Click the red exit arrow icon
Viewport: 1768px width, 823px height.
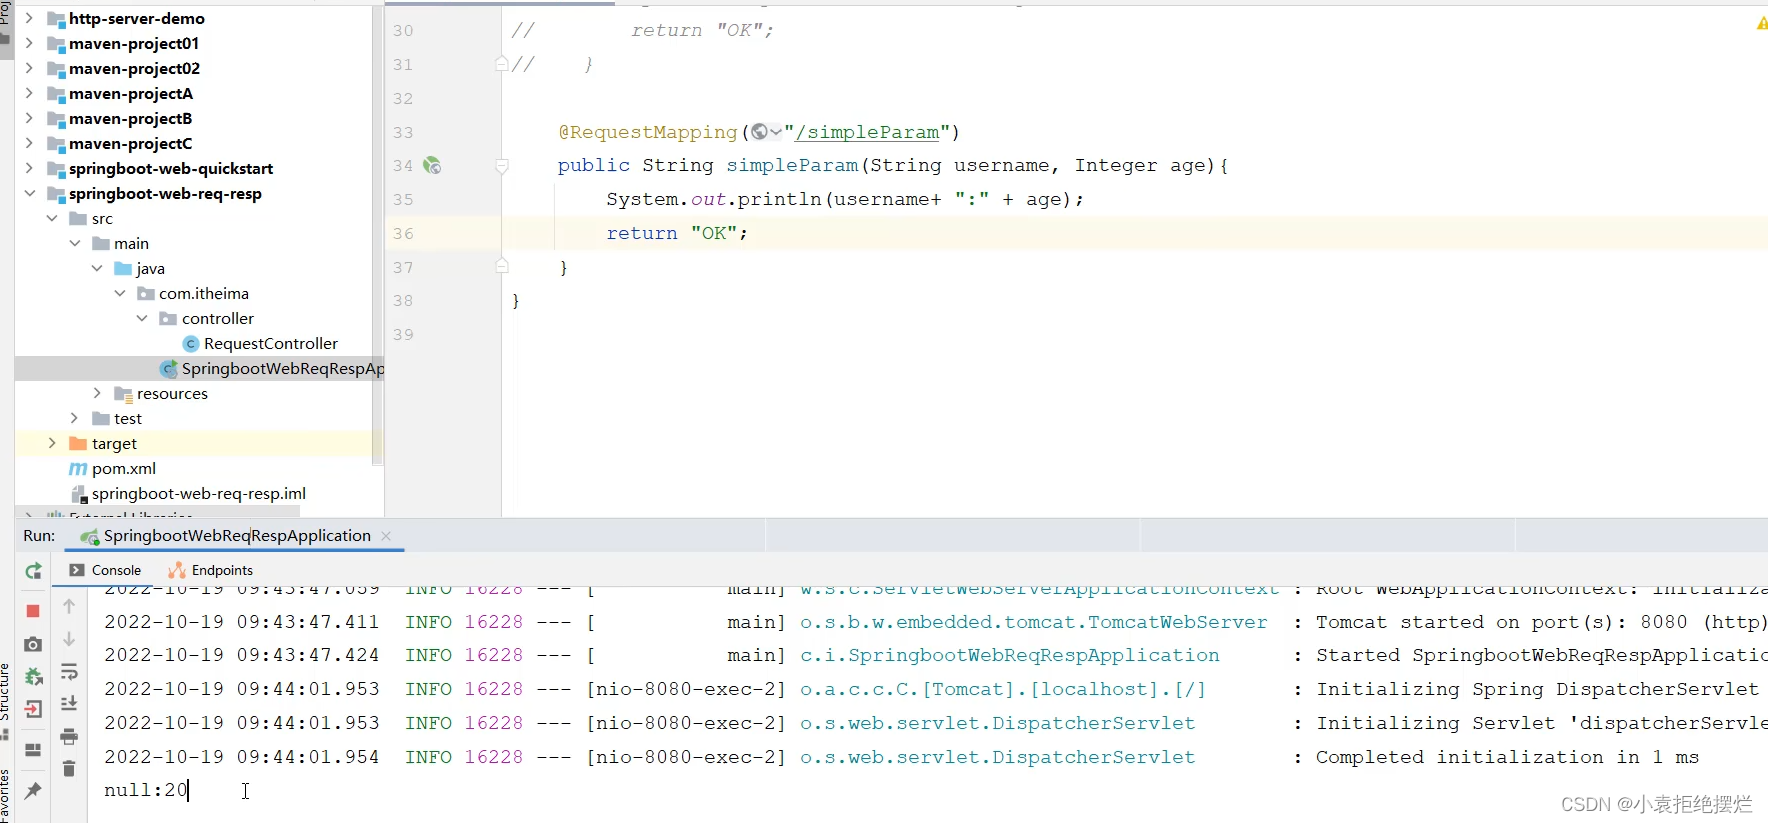(x=33, y=710)
